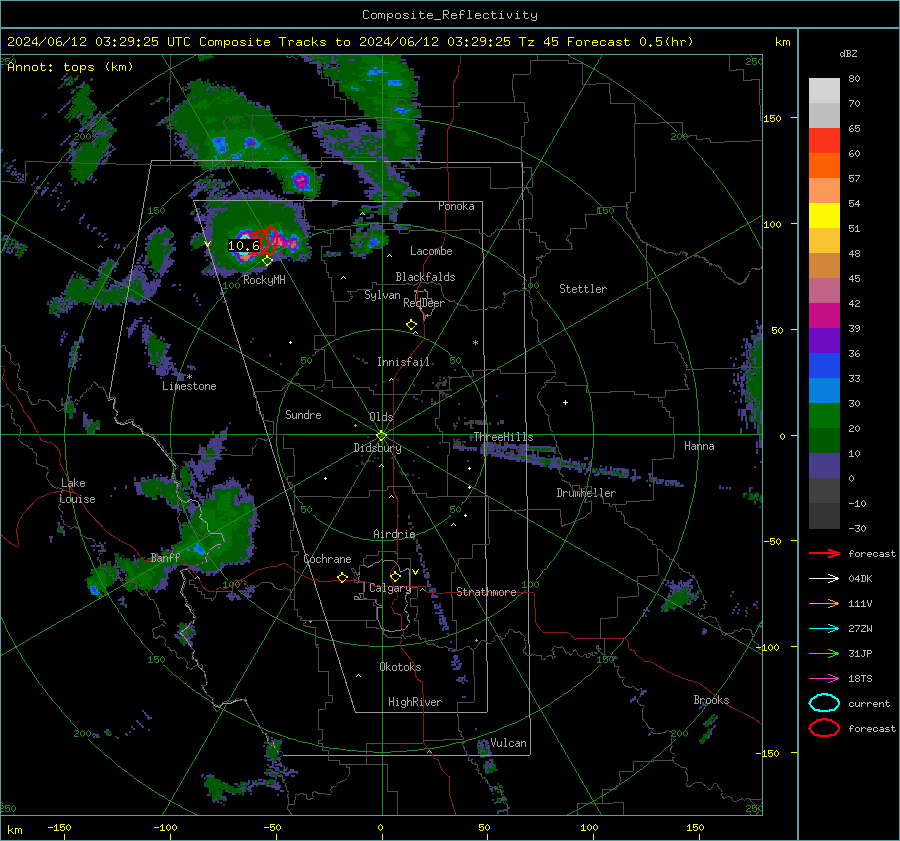Click the ThreeHills city label
Viewport: 900px width, 841px height.
point(503,437)
